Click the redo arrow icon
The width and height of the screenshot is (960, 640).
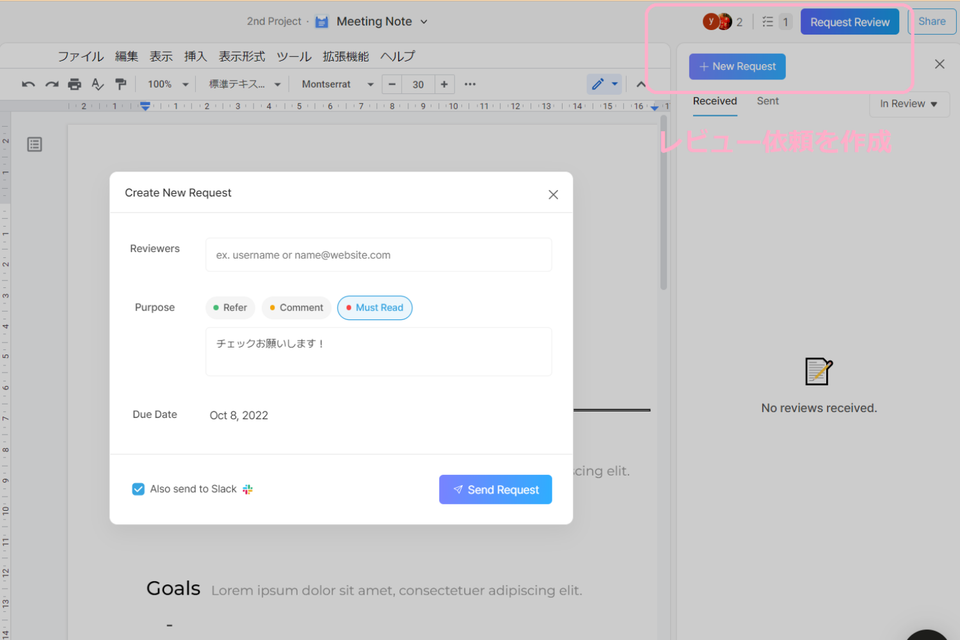(x=51, y=84)
